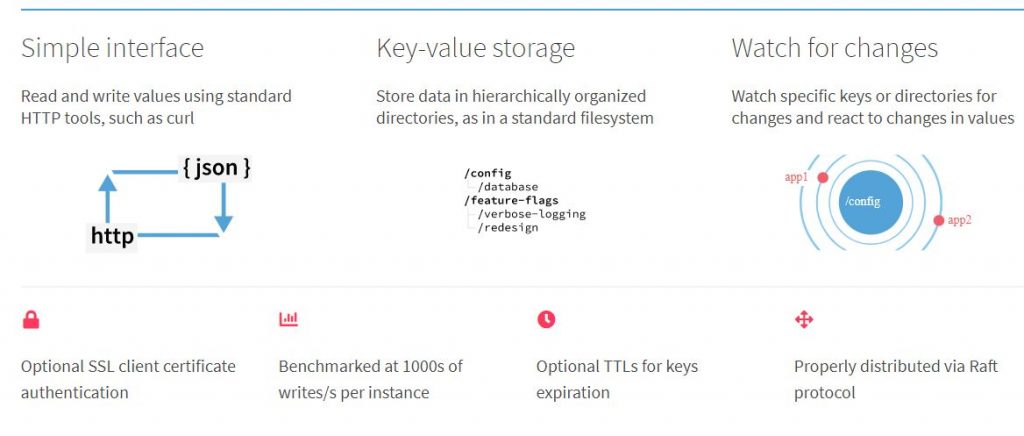Click the { json } label in diagram
The height and width of the screenshot is (436, 1024).
tap(216, 168)
